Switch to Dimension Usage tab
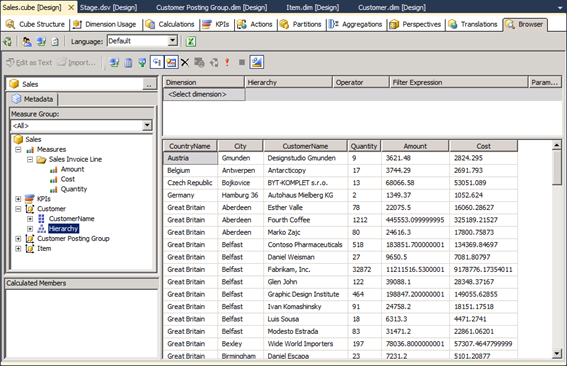567x366 pixels. coord(105,24)
